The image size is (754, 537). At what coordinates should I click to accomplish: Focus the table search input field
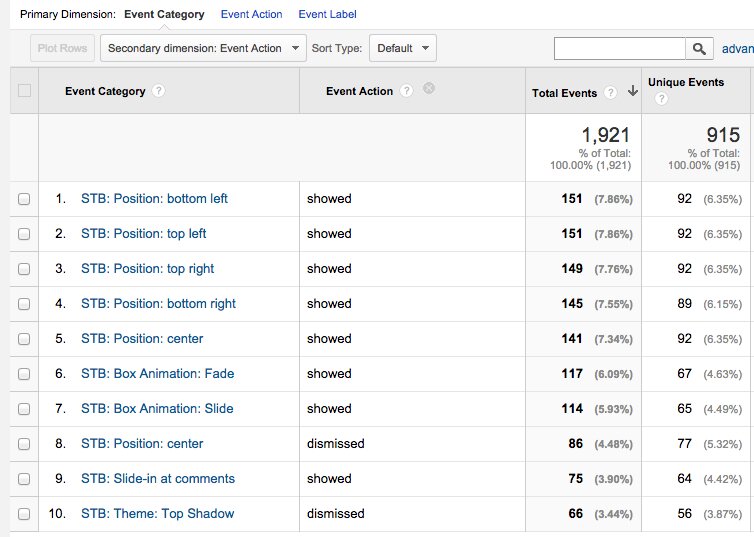[x=619, y=48]
